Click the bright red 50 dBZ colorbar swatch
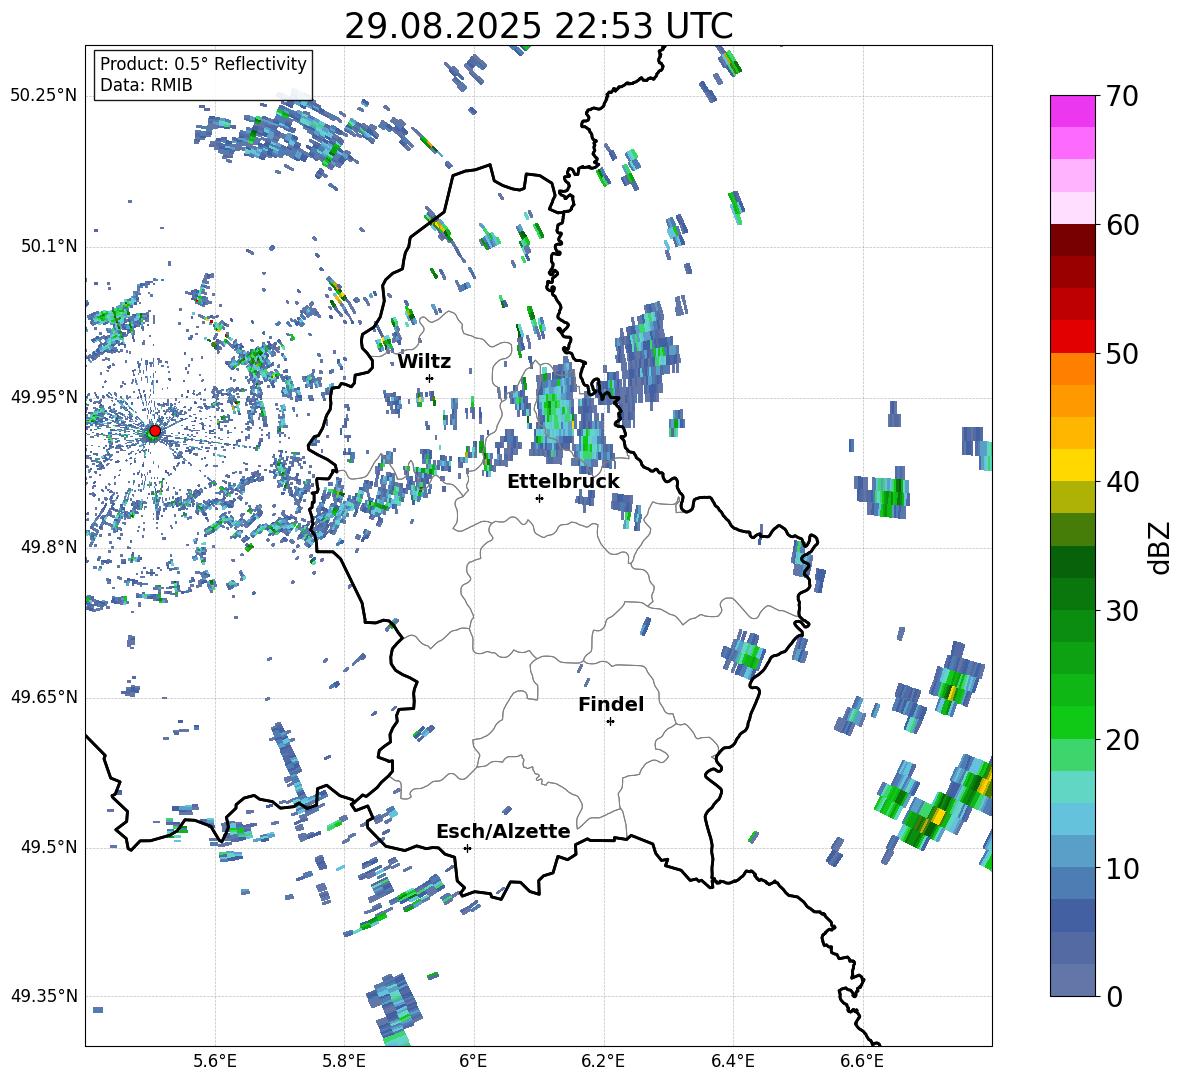 [1072, 337]
